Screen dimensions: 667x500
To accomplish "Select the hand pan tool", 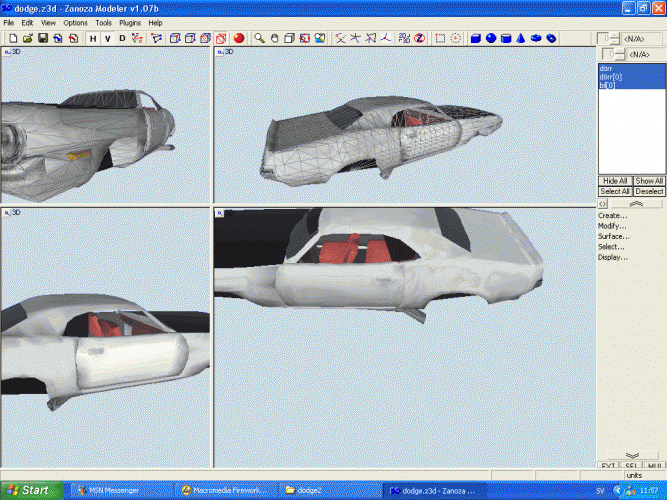I will pyautogui.click(x=273, y=38).
